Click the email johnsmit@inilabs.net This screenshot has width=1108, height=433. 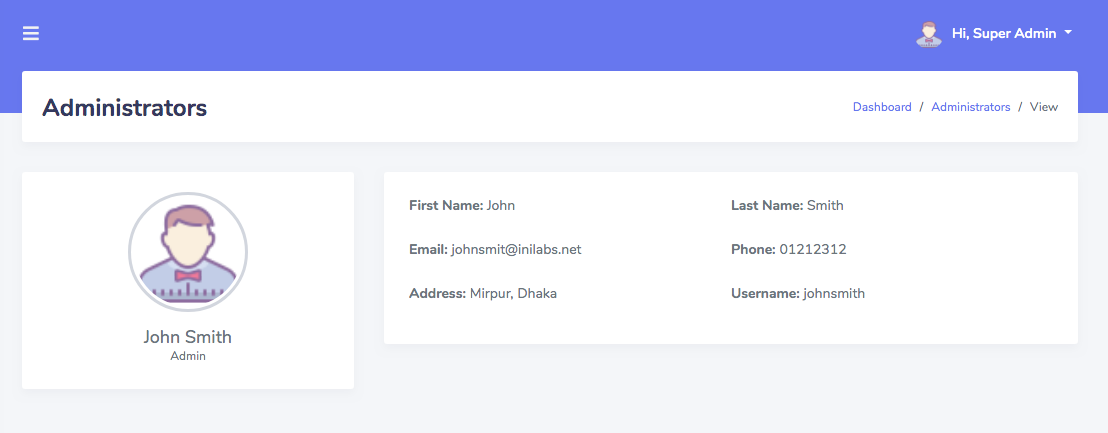[517, 249]
